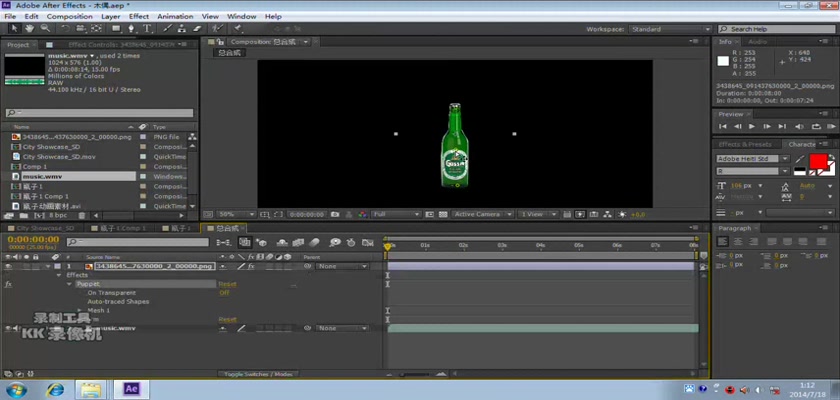Expand the Mesh 1 property group
Screen dimensions: 840x400
pos(81,310)
